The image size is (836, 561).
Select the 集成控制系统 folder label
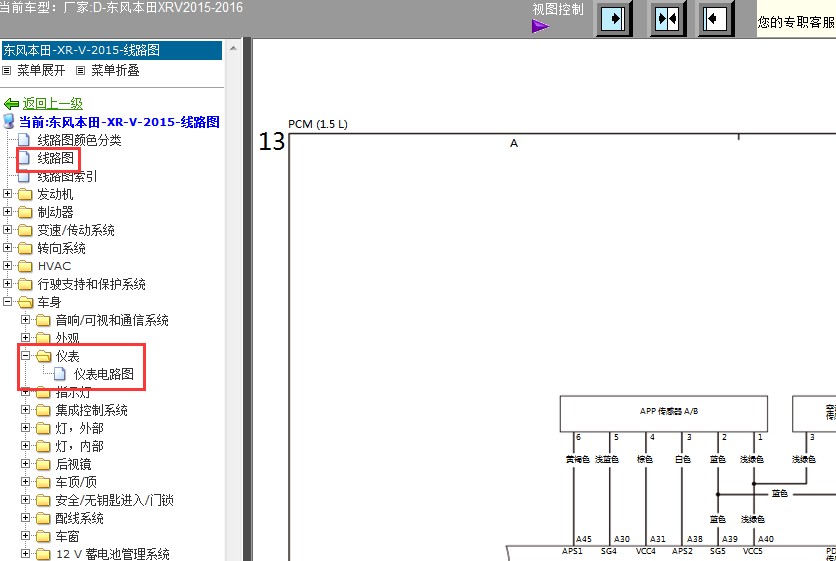pyautogui.click(x=91, y=410)
